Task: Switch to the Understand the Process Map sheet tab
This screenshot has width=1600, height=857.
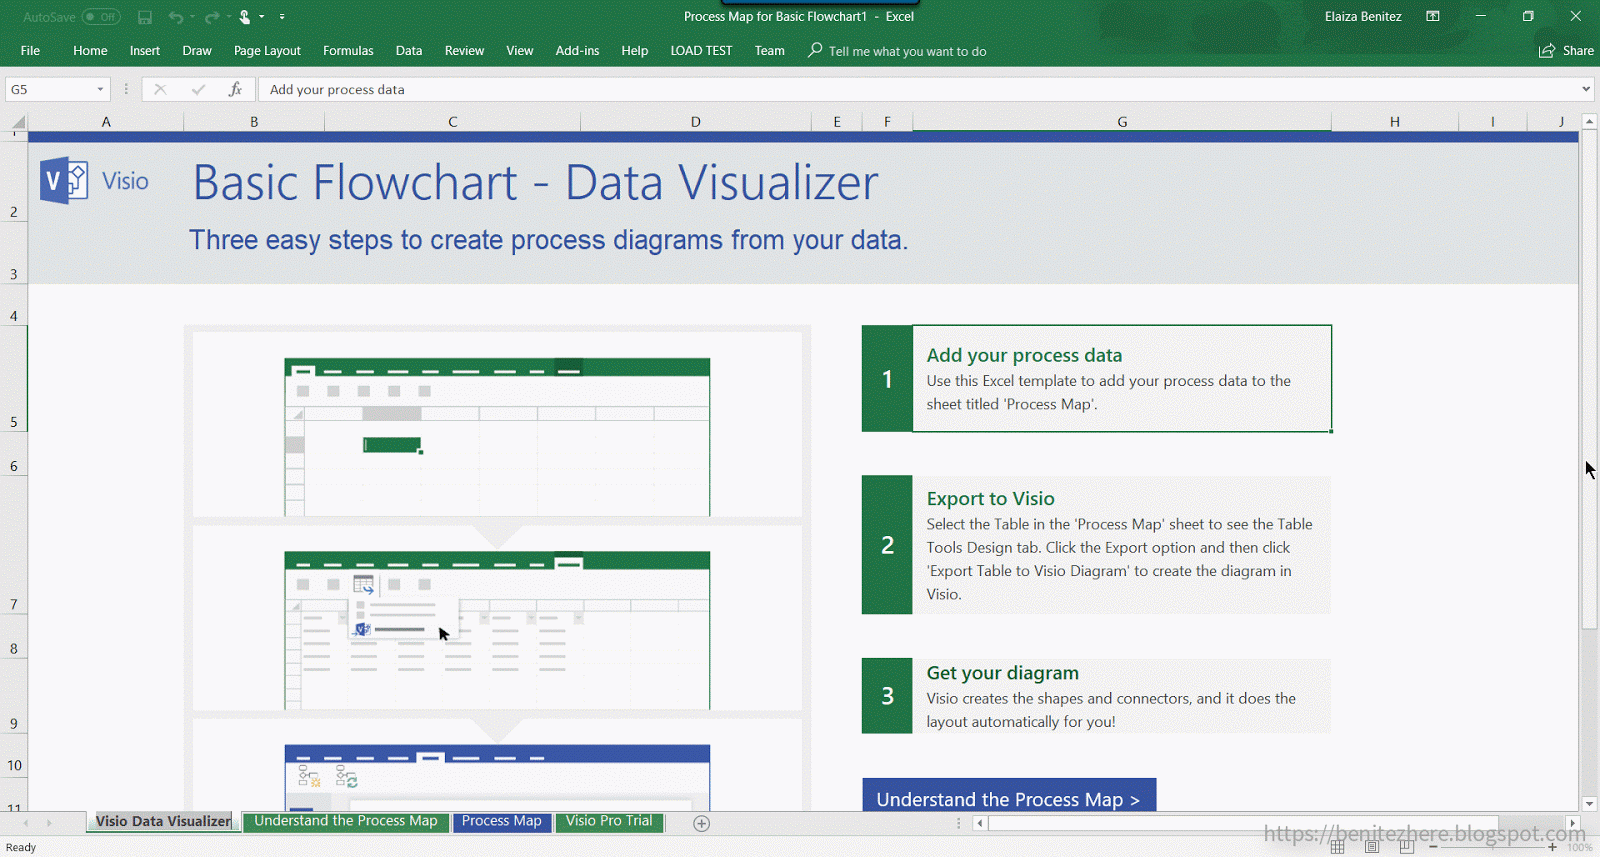Action: (346, 821)
